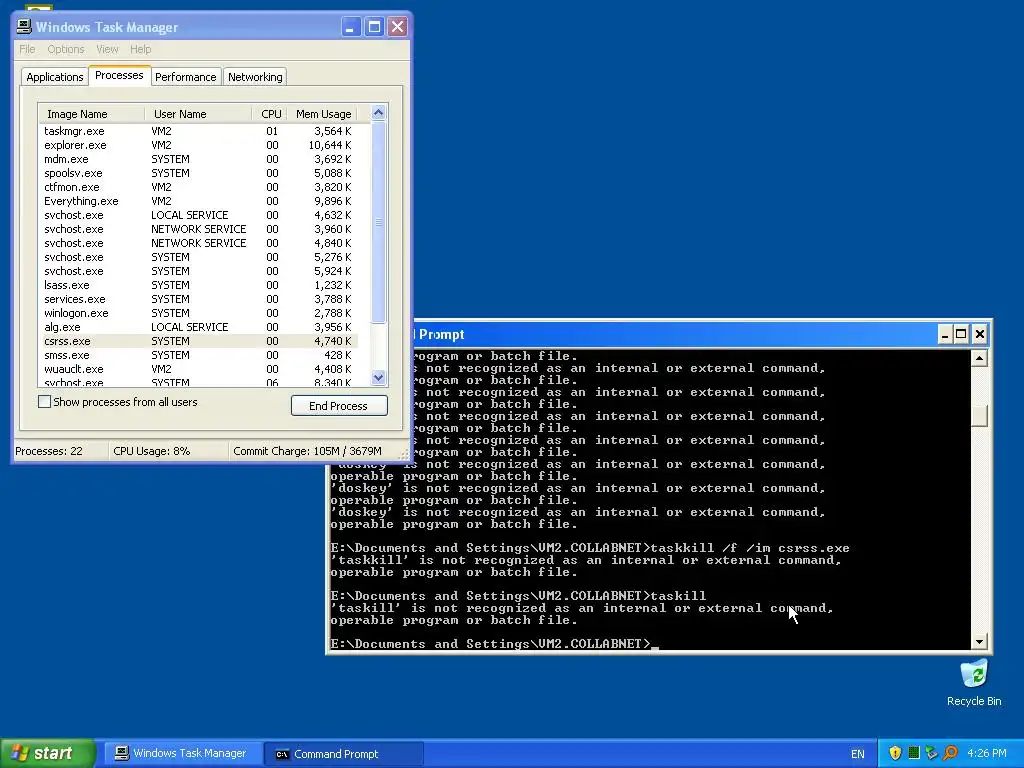Viewport: 1024px width, 768px height.
Task: Select the smss.exe process row
Action: 198,355
